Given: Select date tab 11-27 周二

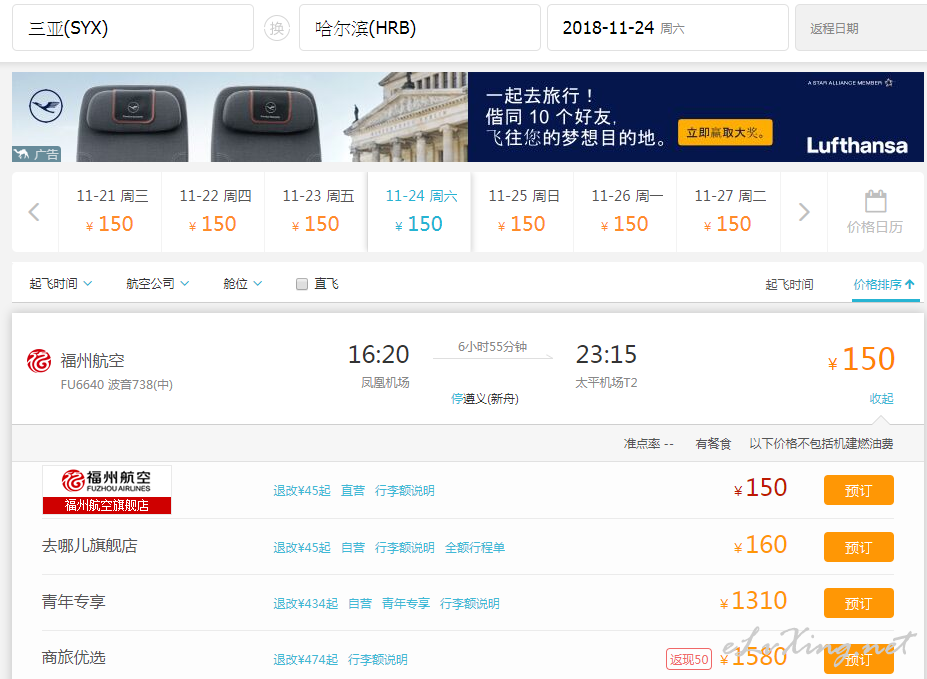Looking at the screenshot, I should 728,212.
